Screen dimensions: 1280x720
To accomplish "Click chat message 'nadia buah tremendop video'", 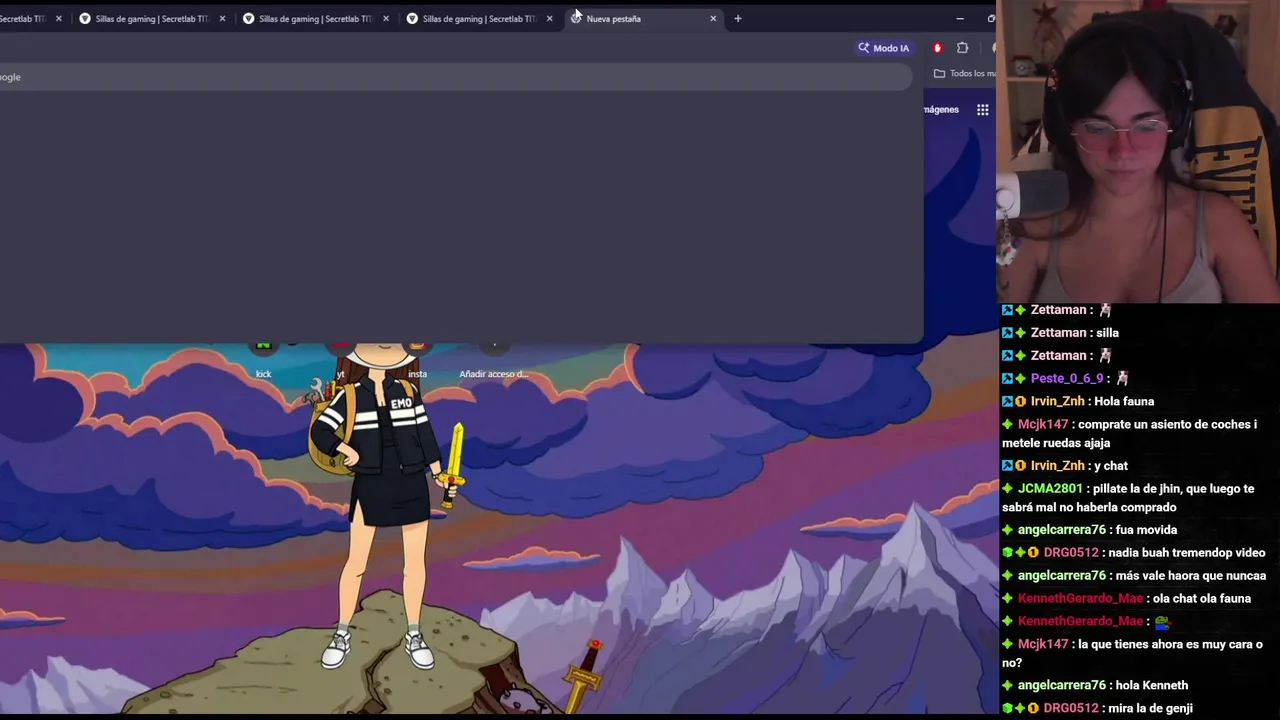I will (x=1188, y=552).
